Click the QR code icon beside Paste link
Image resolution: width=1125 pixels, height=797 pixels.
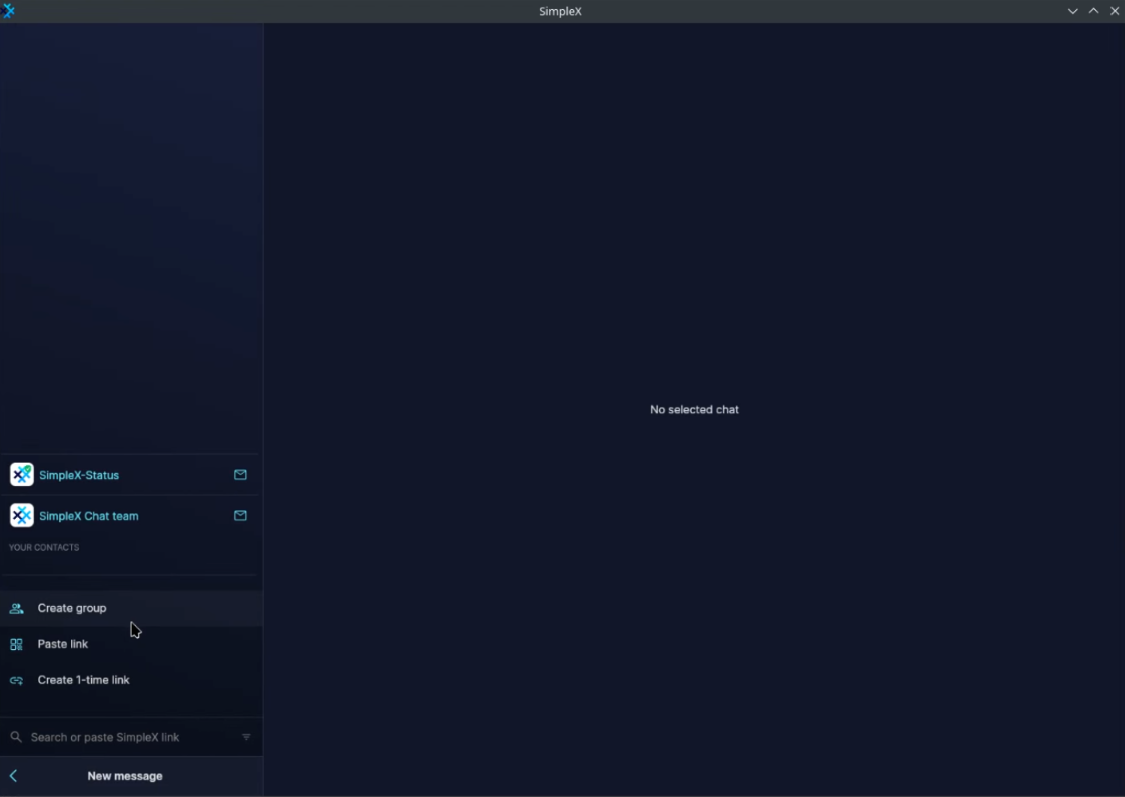click(17, 644)
